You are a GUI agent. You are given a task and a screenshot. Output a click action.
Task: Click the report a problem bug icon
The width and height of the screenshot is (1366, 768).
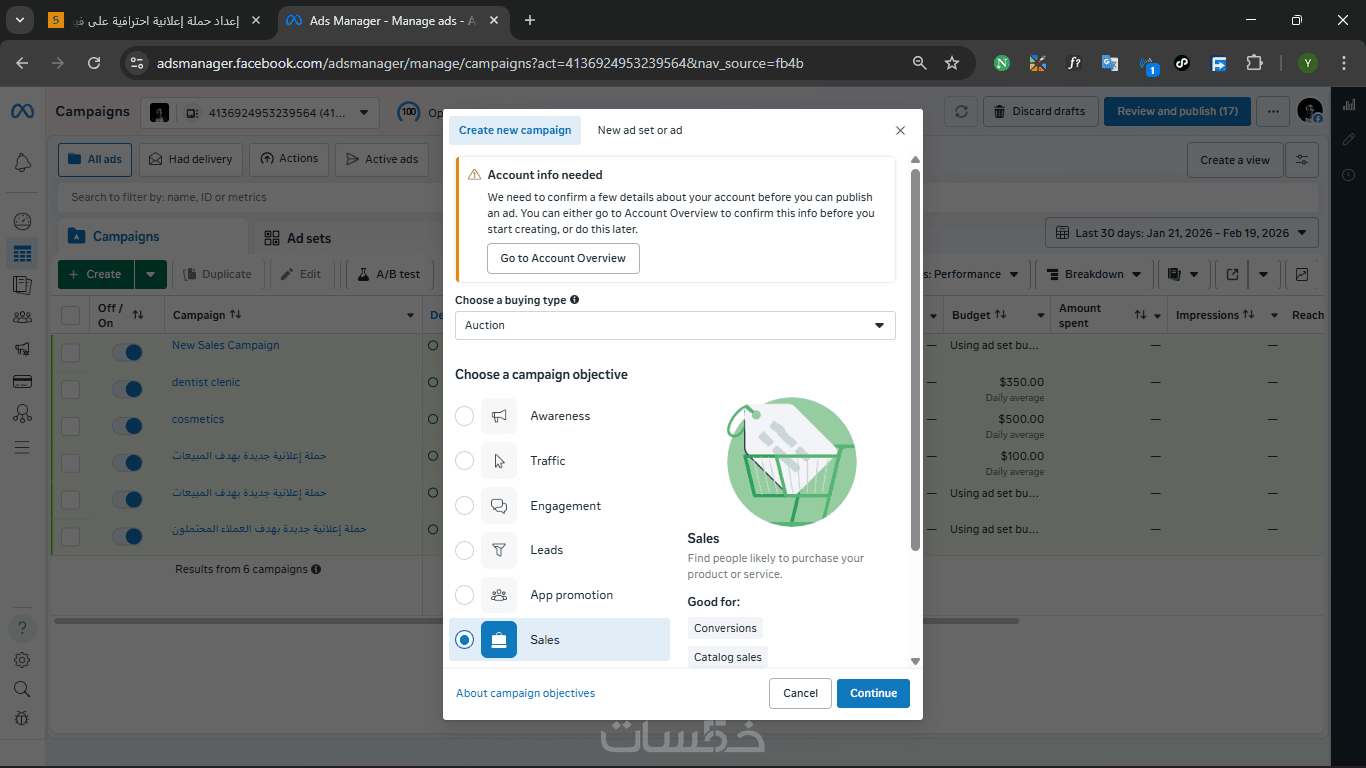click(22, 718)
